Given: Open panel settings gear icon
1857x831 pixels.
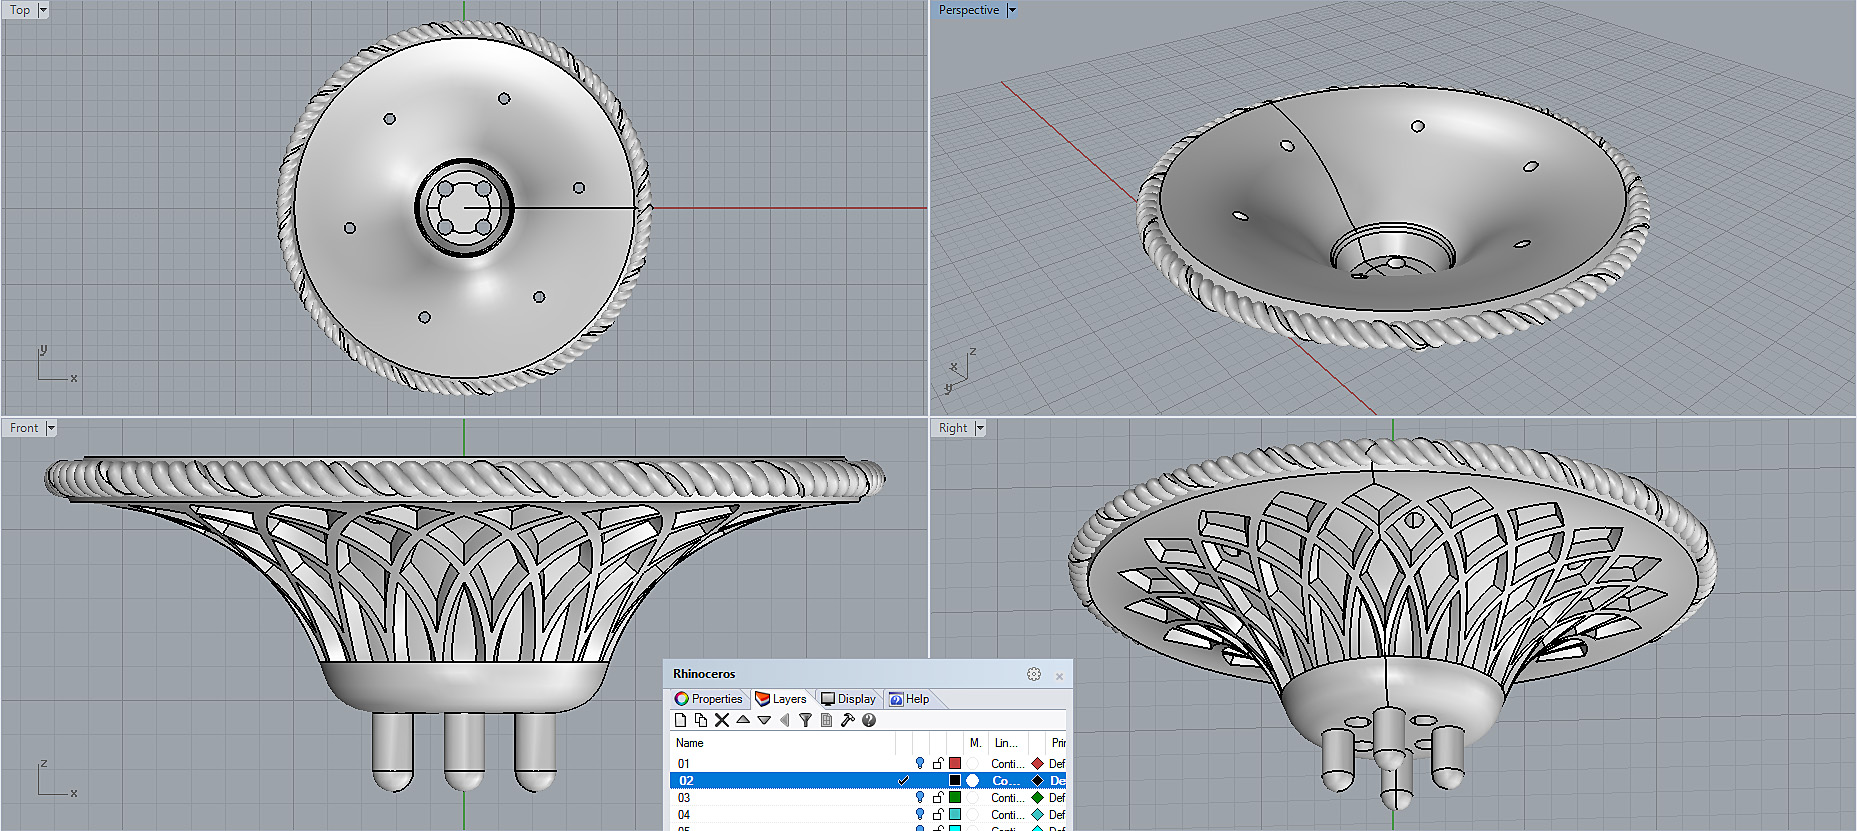Looking at the screenshot, I should 1034,675.
